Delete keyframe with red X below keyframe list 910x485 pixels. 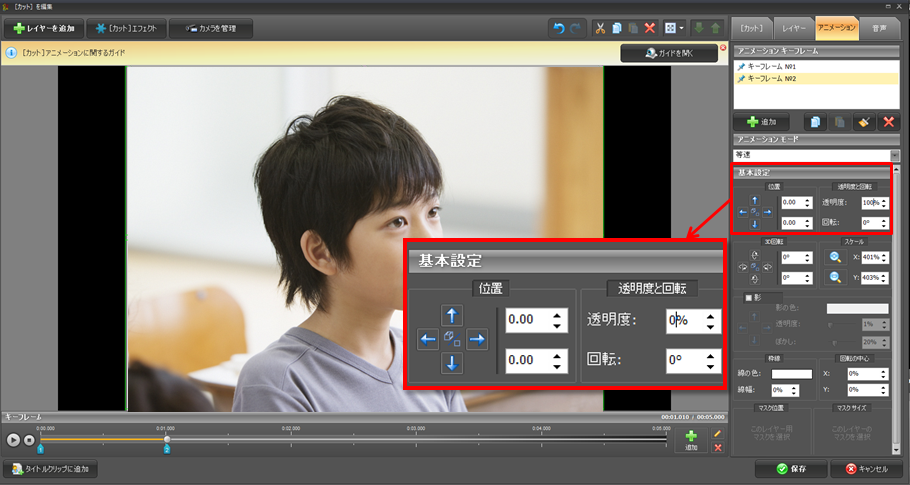coord(886,121)
